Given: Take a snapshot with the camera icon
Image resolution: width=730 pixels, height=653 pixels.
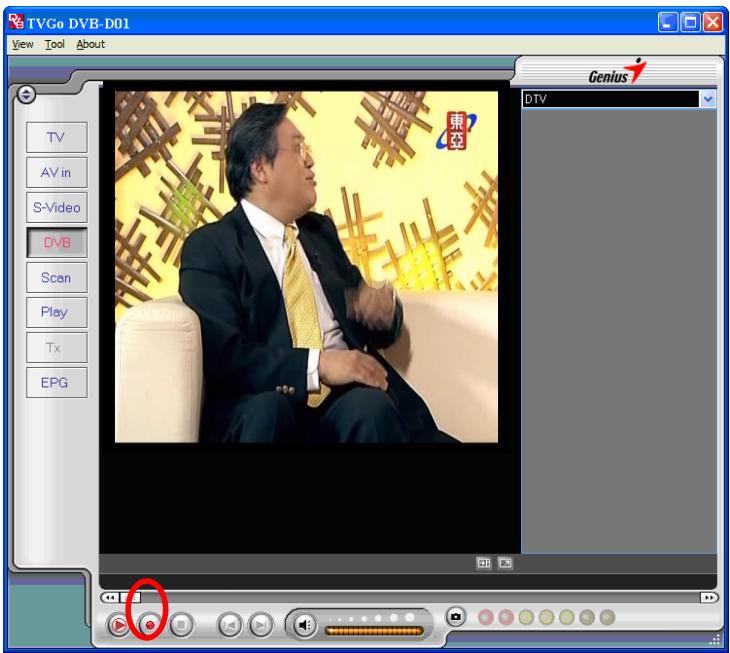Looking at the screenshot, I should [456, 617].
